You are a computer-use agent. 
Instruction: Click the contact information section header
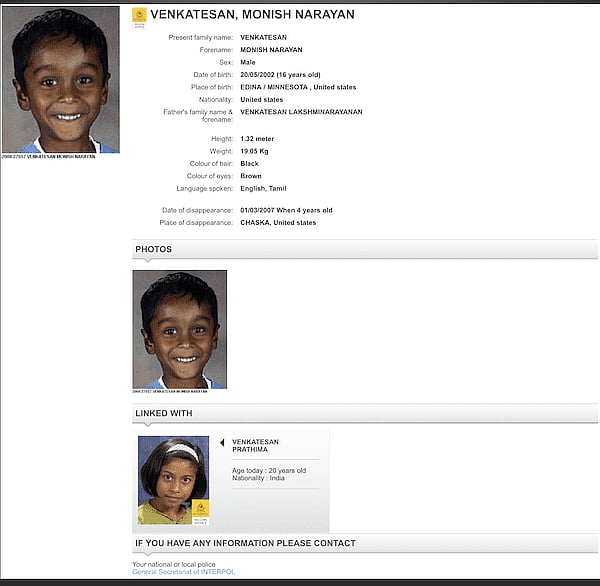(x=245, y=543)
